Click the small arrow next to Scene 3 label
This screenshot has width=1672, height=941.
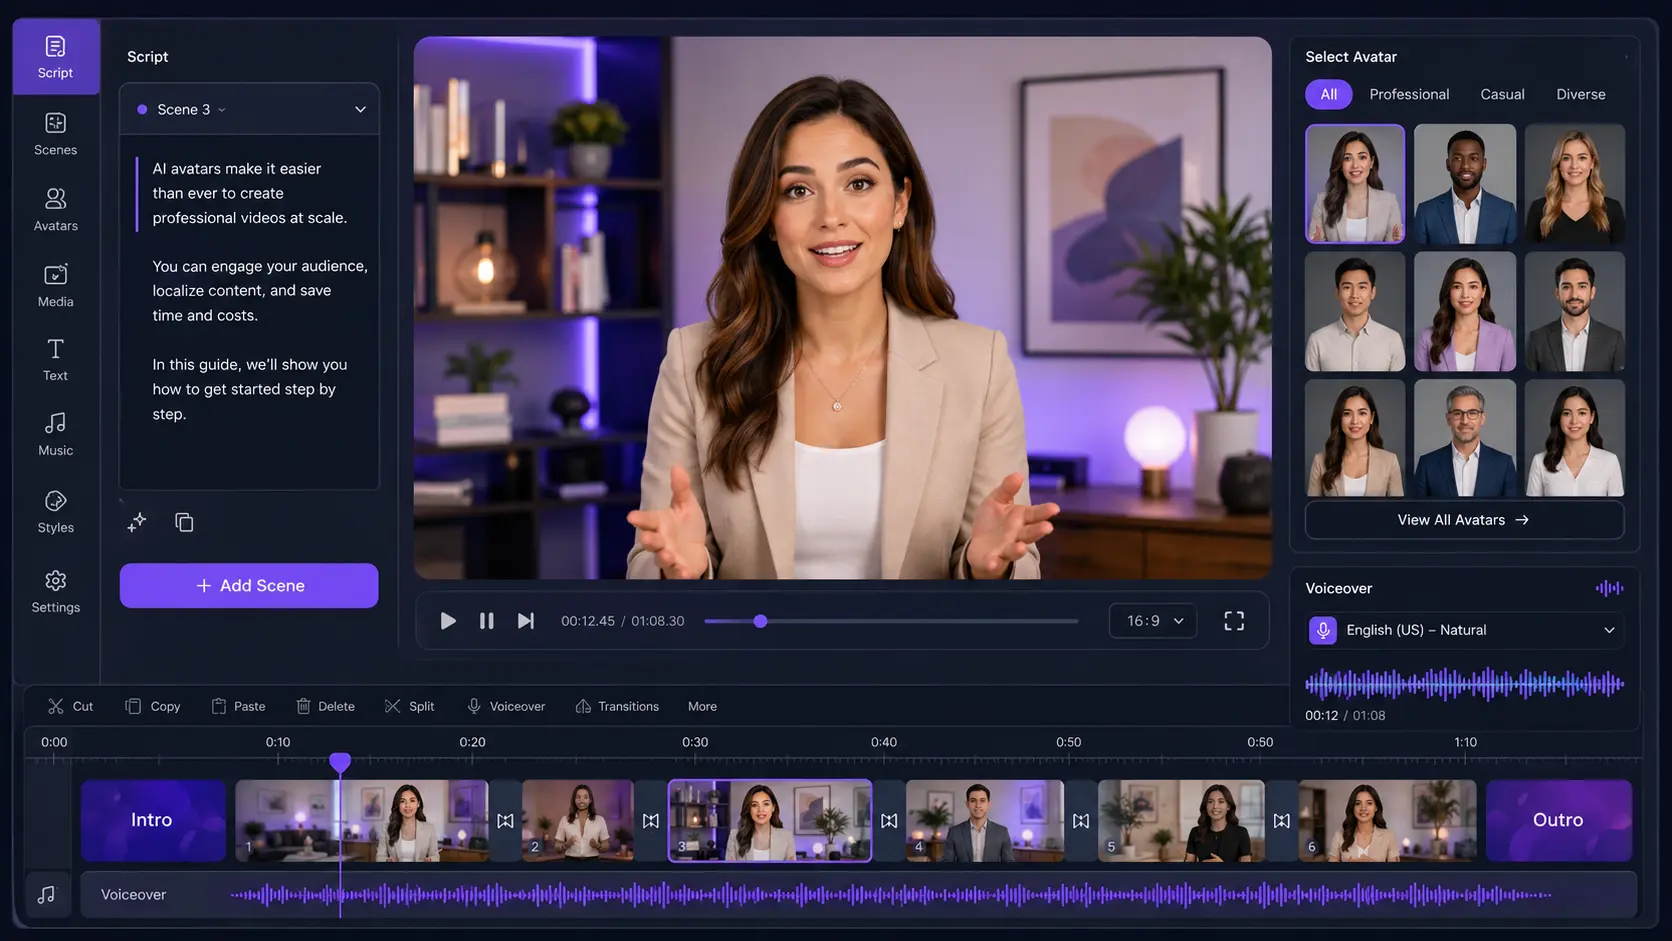tap(222, 110)
